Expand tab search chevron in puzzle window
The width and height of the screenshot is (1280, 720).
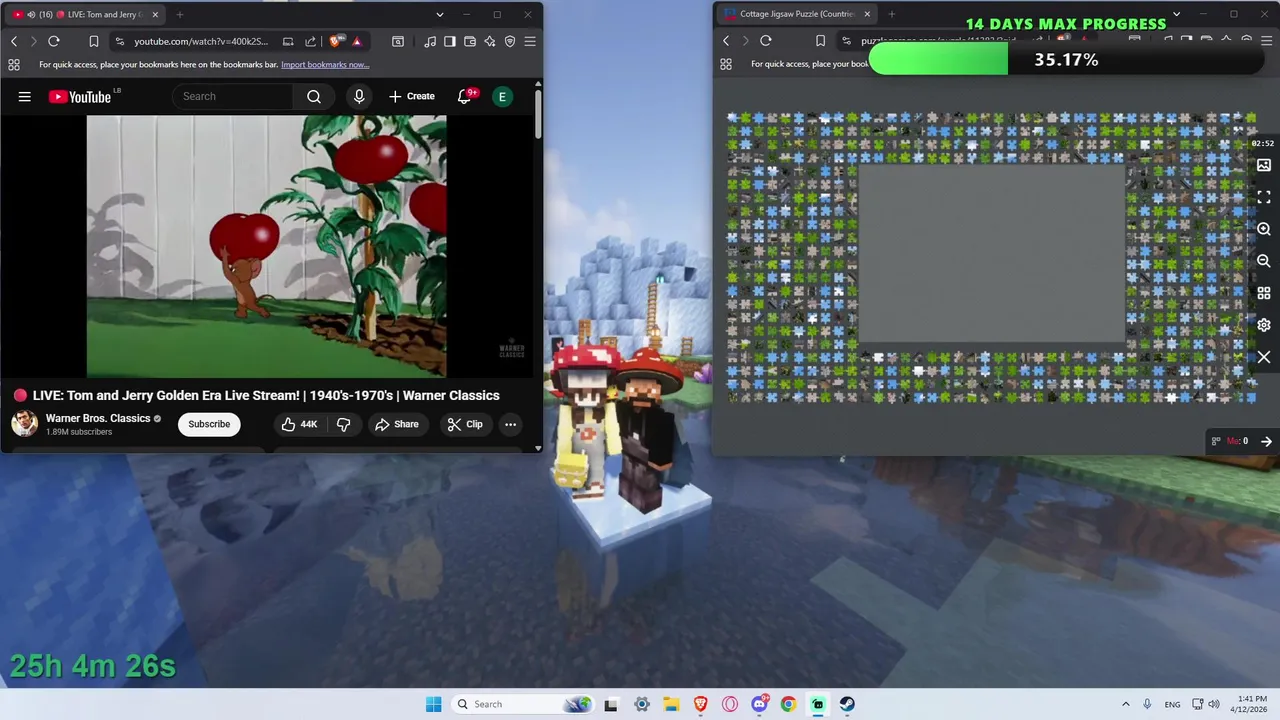tap(1177, 14)
